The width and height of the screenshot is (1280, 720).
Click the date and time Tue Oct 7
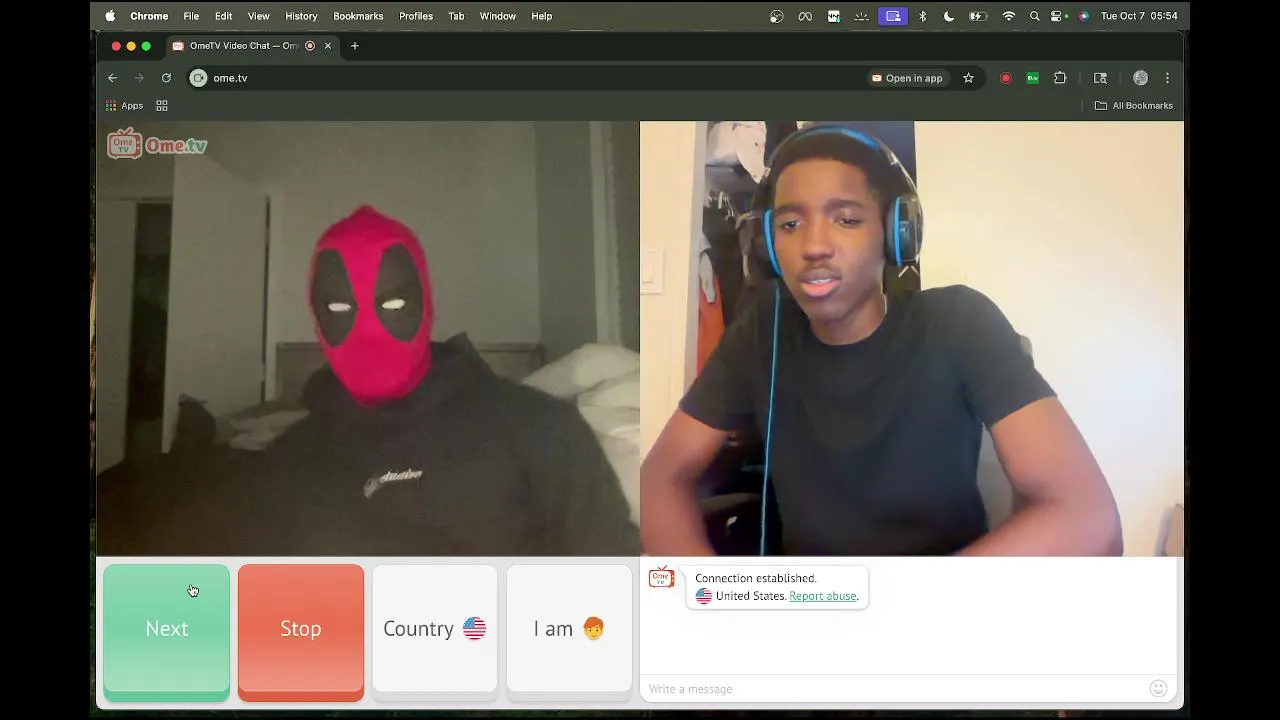pos(1139,16)
